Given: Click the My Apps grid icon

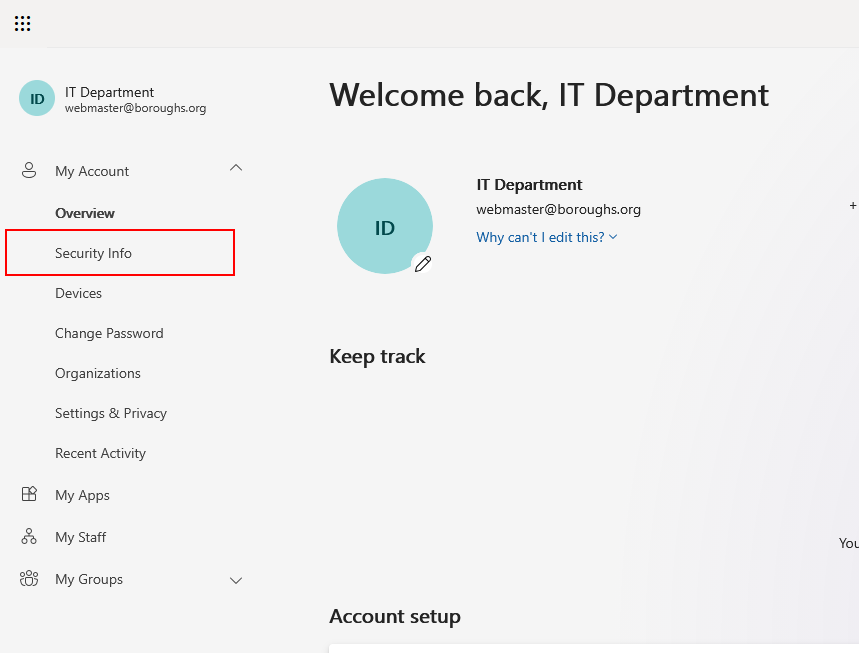Looking at the screenshot, I should coord(29,495).
